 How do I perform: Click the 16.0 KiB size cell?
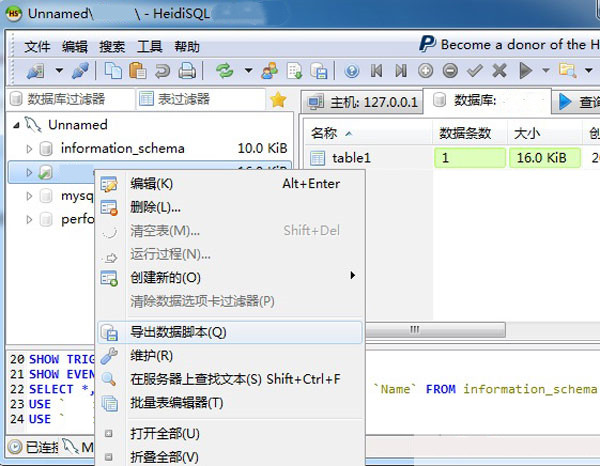[x=545, y=158]
